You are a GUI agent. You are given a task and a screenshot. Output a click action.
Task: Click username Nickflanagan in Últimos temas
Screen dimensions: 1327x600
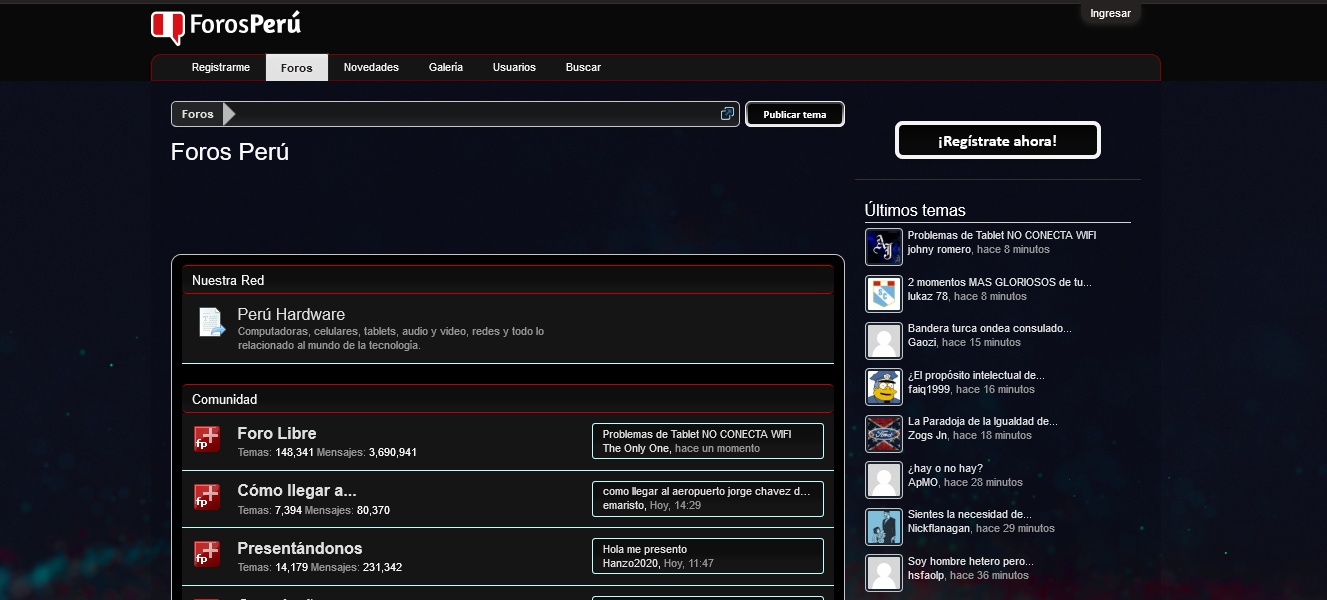[939, 528]
